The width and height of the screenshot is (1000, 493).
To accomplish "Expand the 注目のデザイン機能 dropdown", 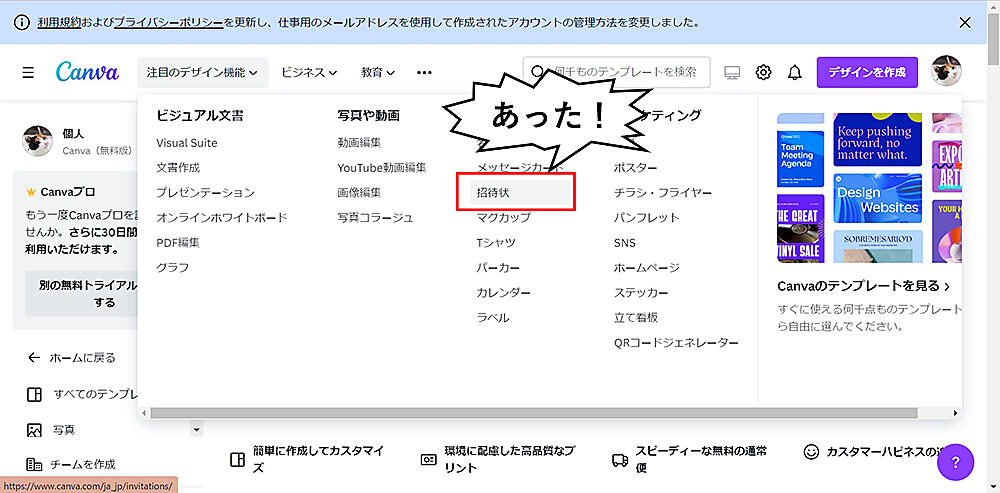I will (x=202, y=72).
